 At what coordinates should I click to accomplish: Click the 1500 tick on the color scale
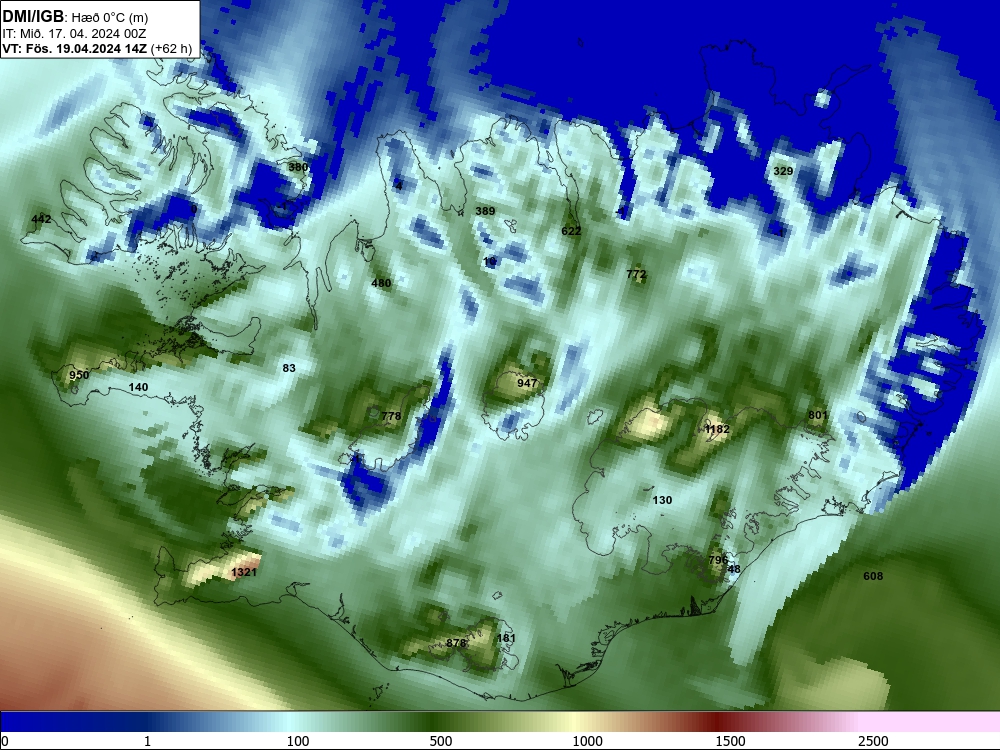730,741
